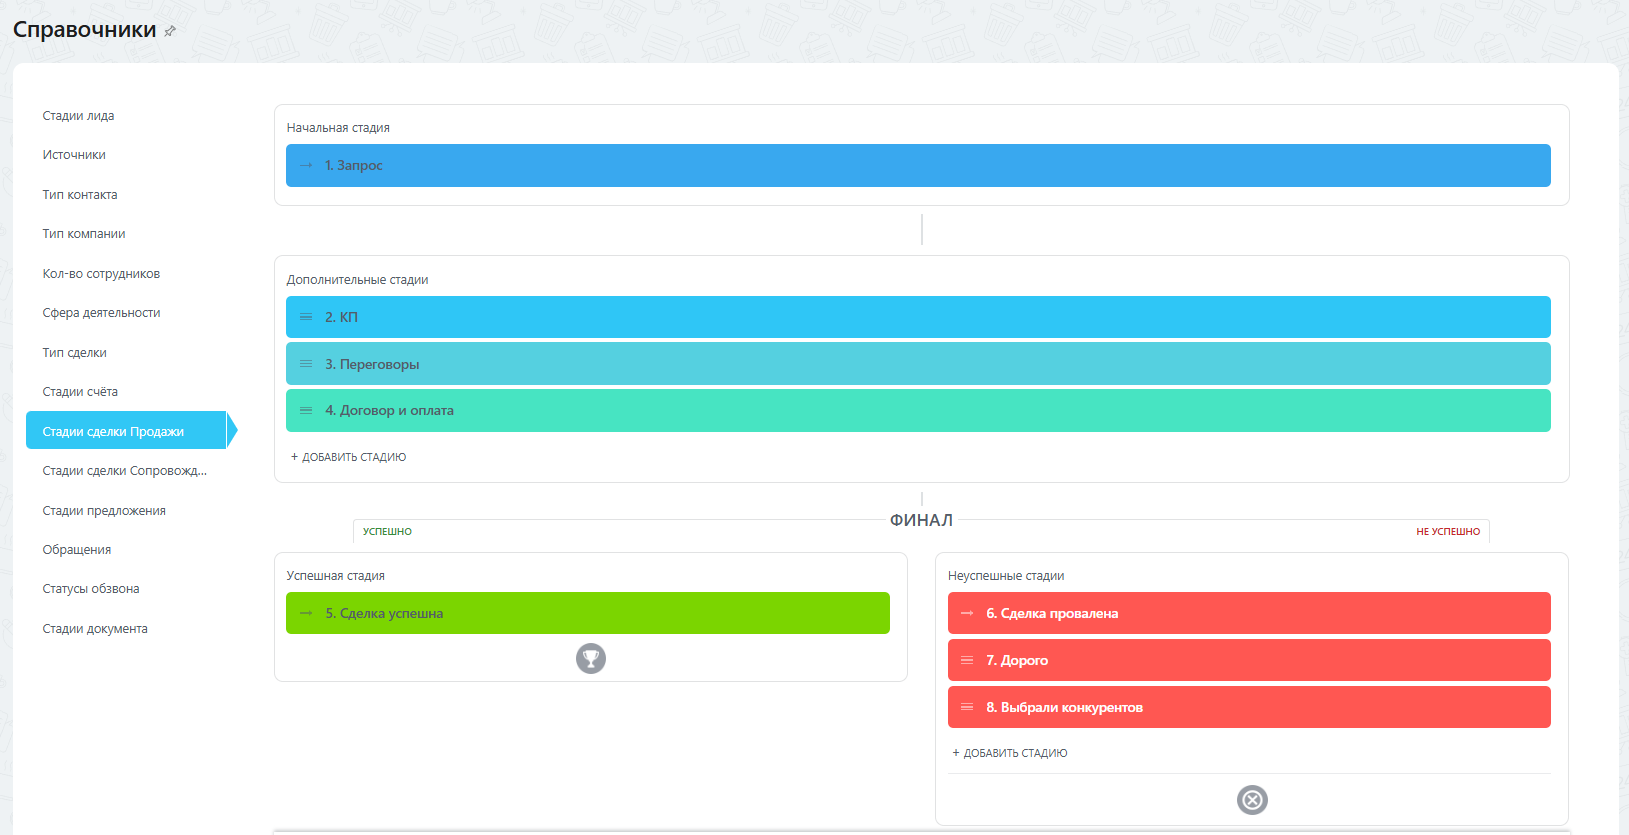Click the НЕ УСПЕШНО label
1629x835 pixels.
(x=1448, y=532)
